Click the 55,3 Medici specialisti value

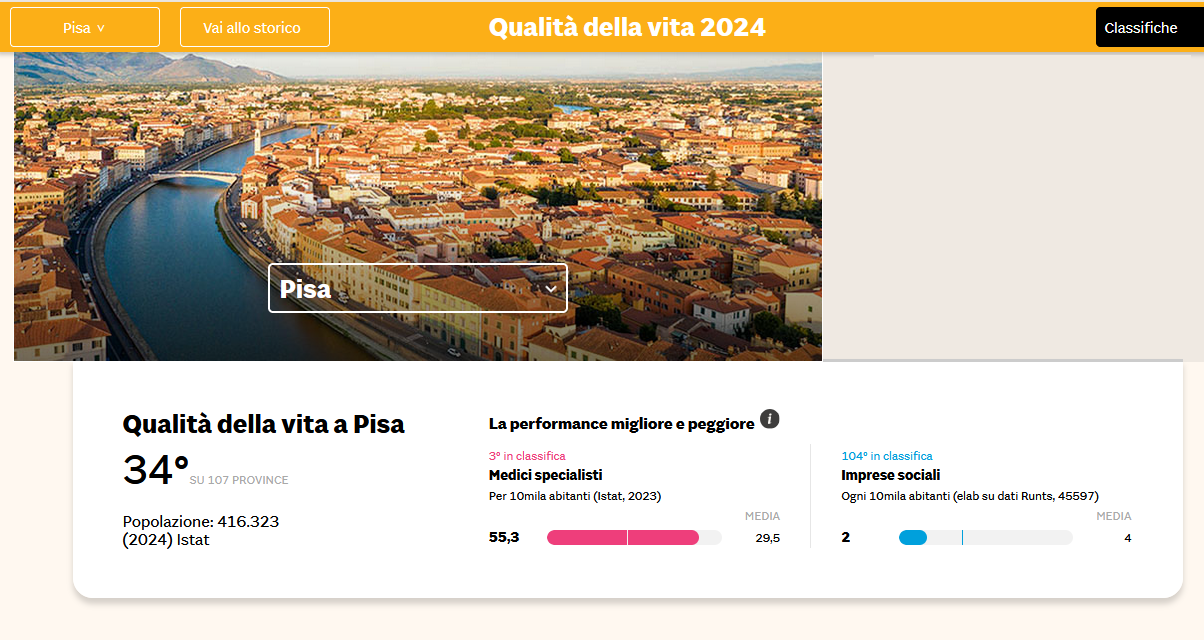504,538
